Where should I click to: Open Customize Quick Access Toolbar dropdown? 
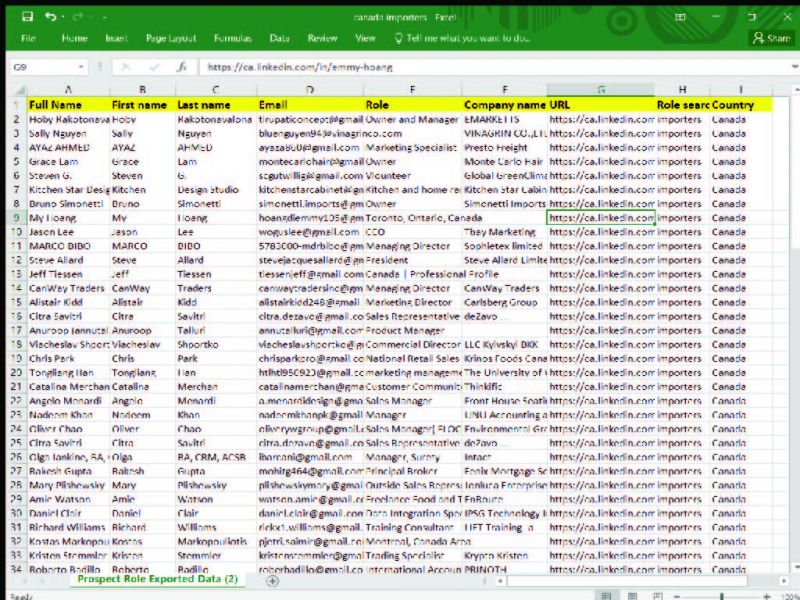click(104, 17)
